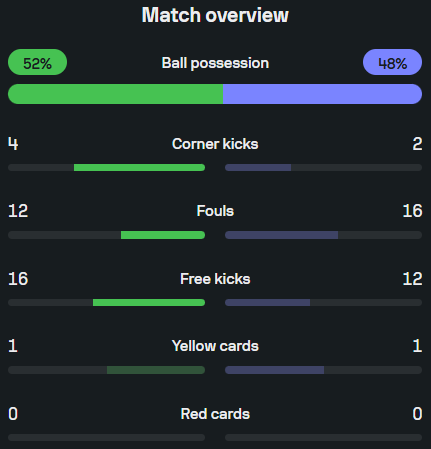Click the green 52% possession badge
This screenshot has width=431, height=449.
coord(37,62)
